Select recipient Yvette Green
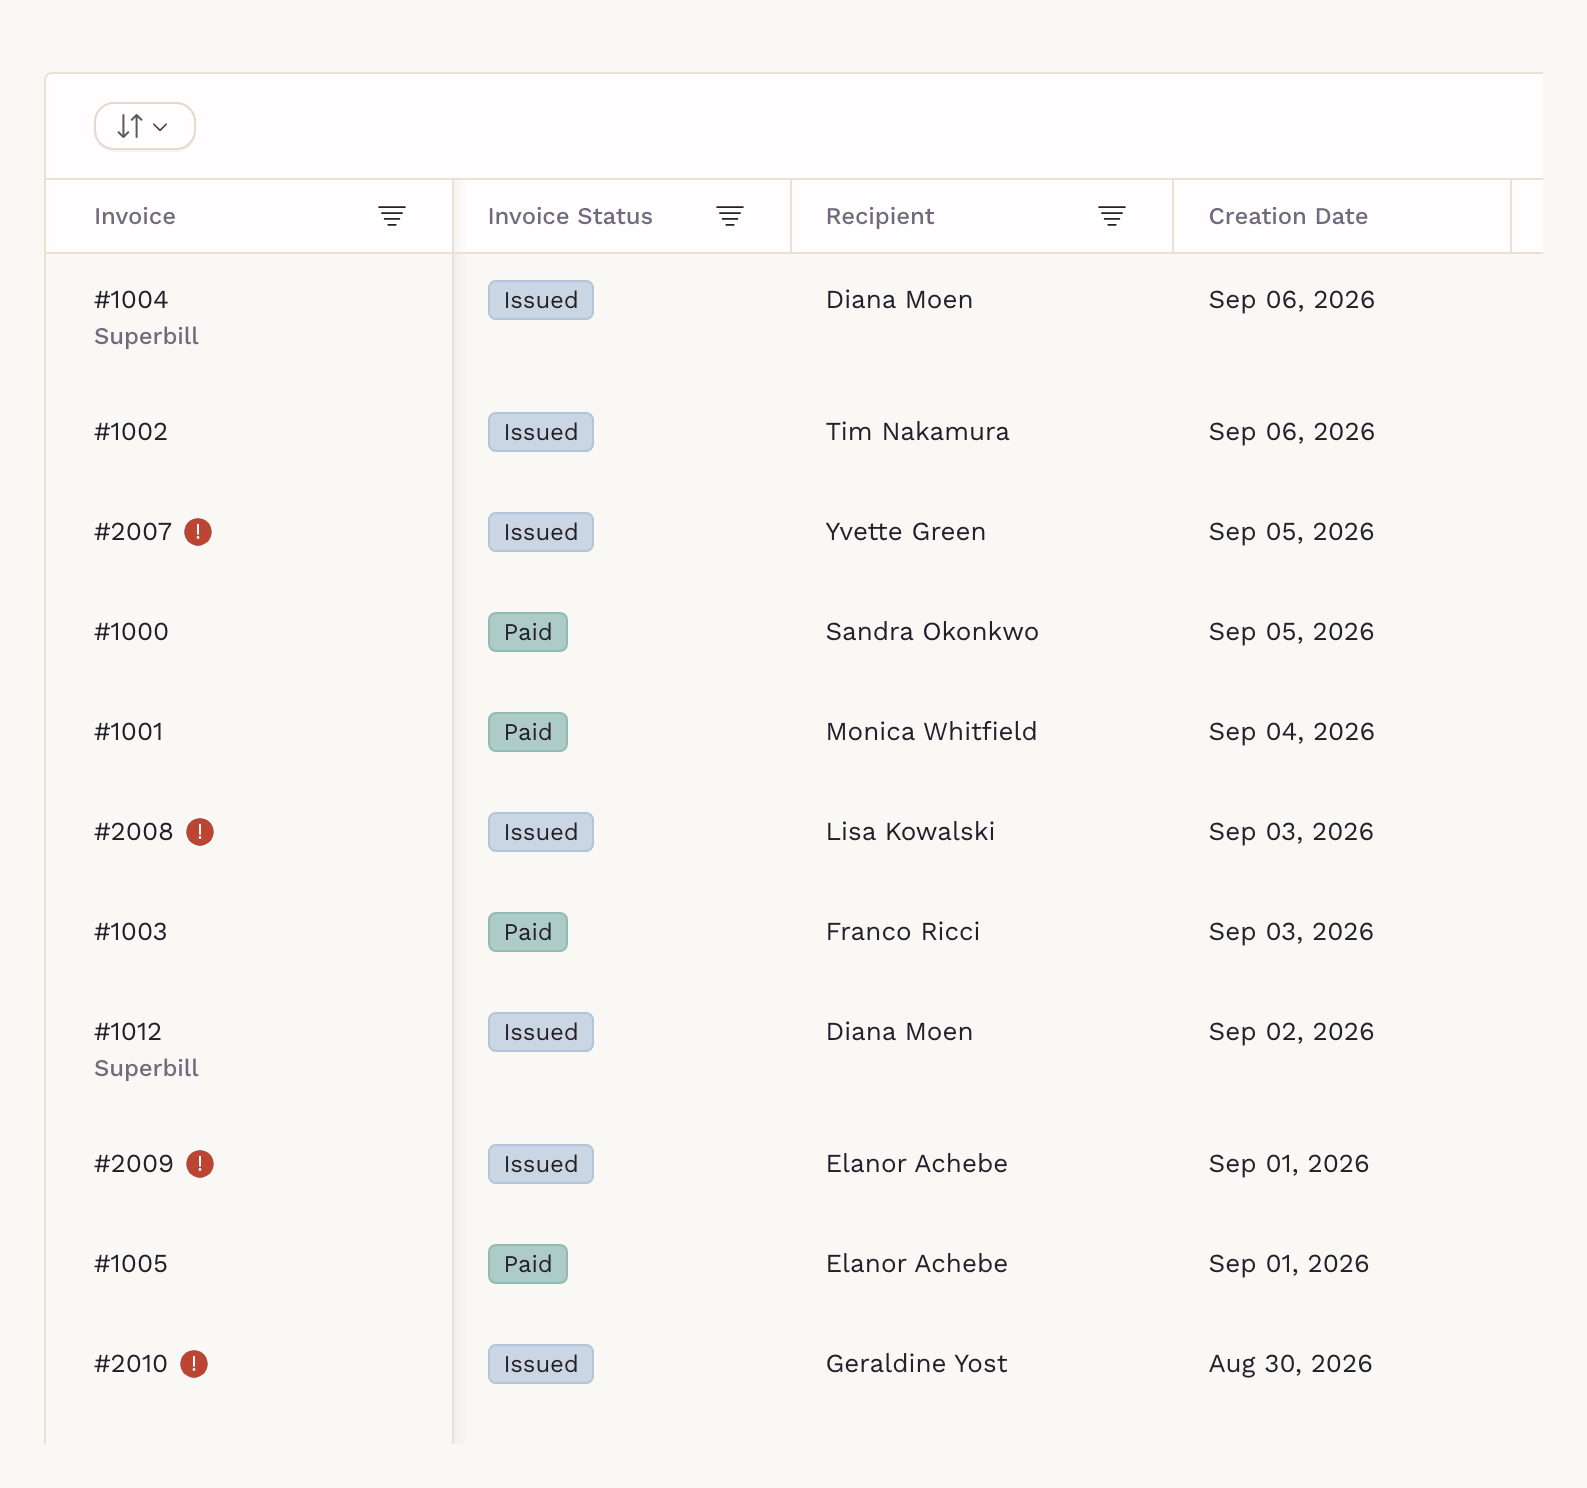The width and height of the screenshot is (1587, 1488). click(906, 532)
